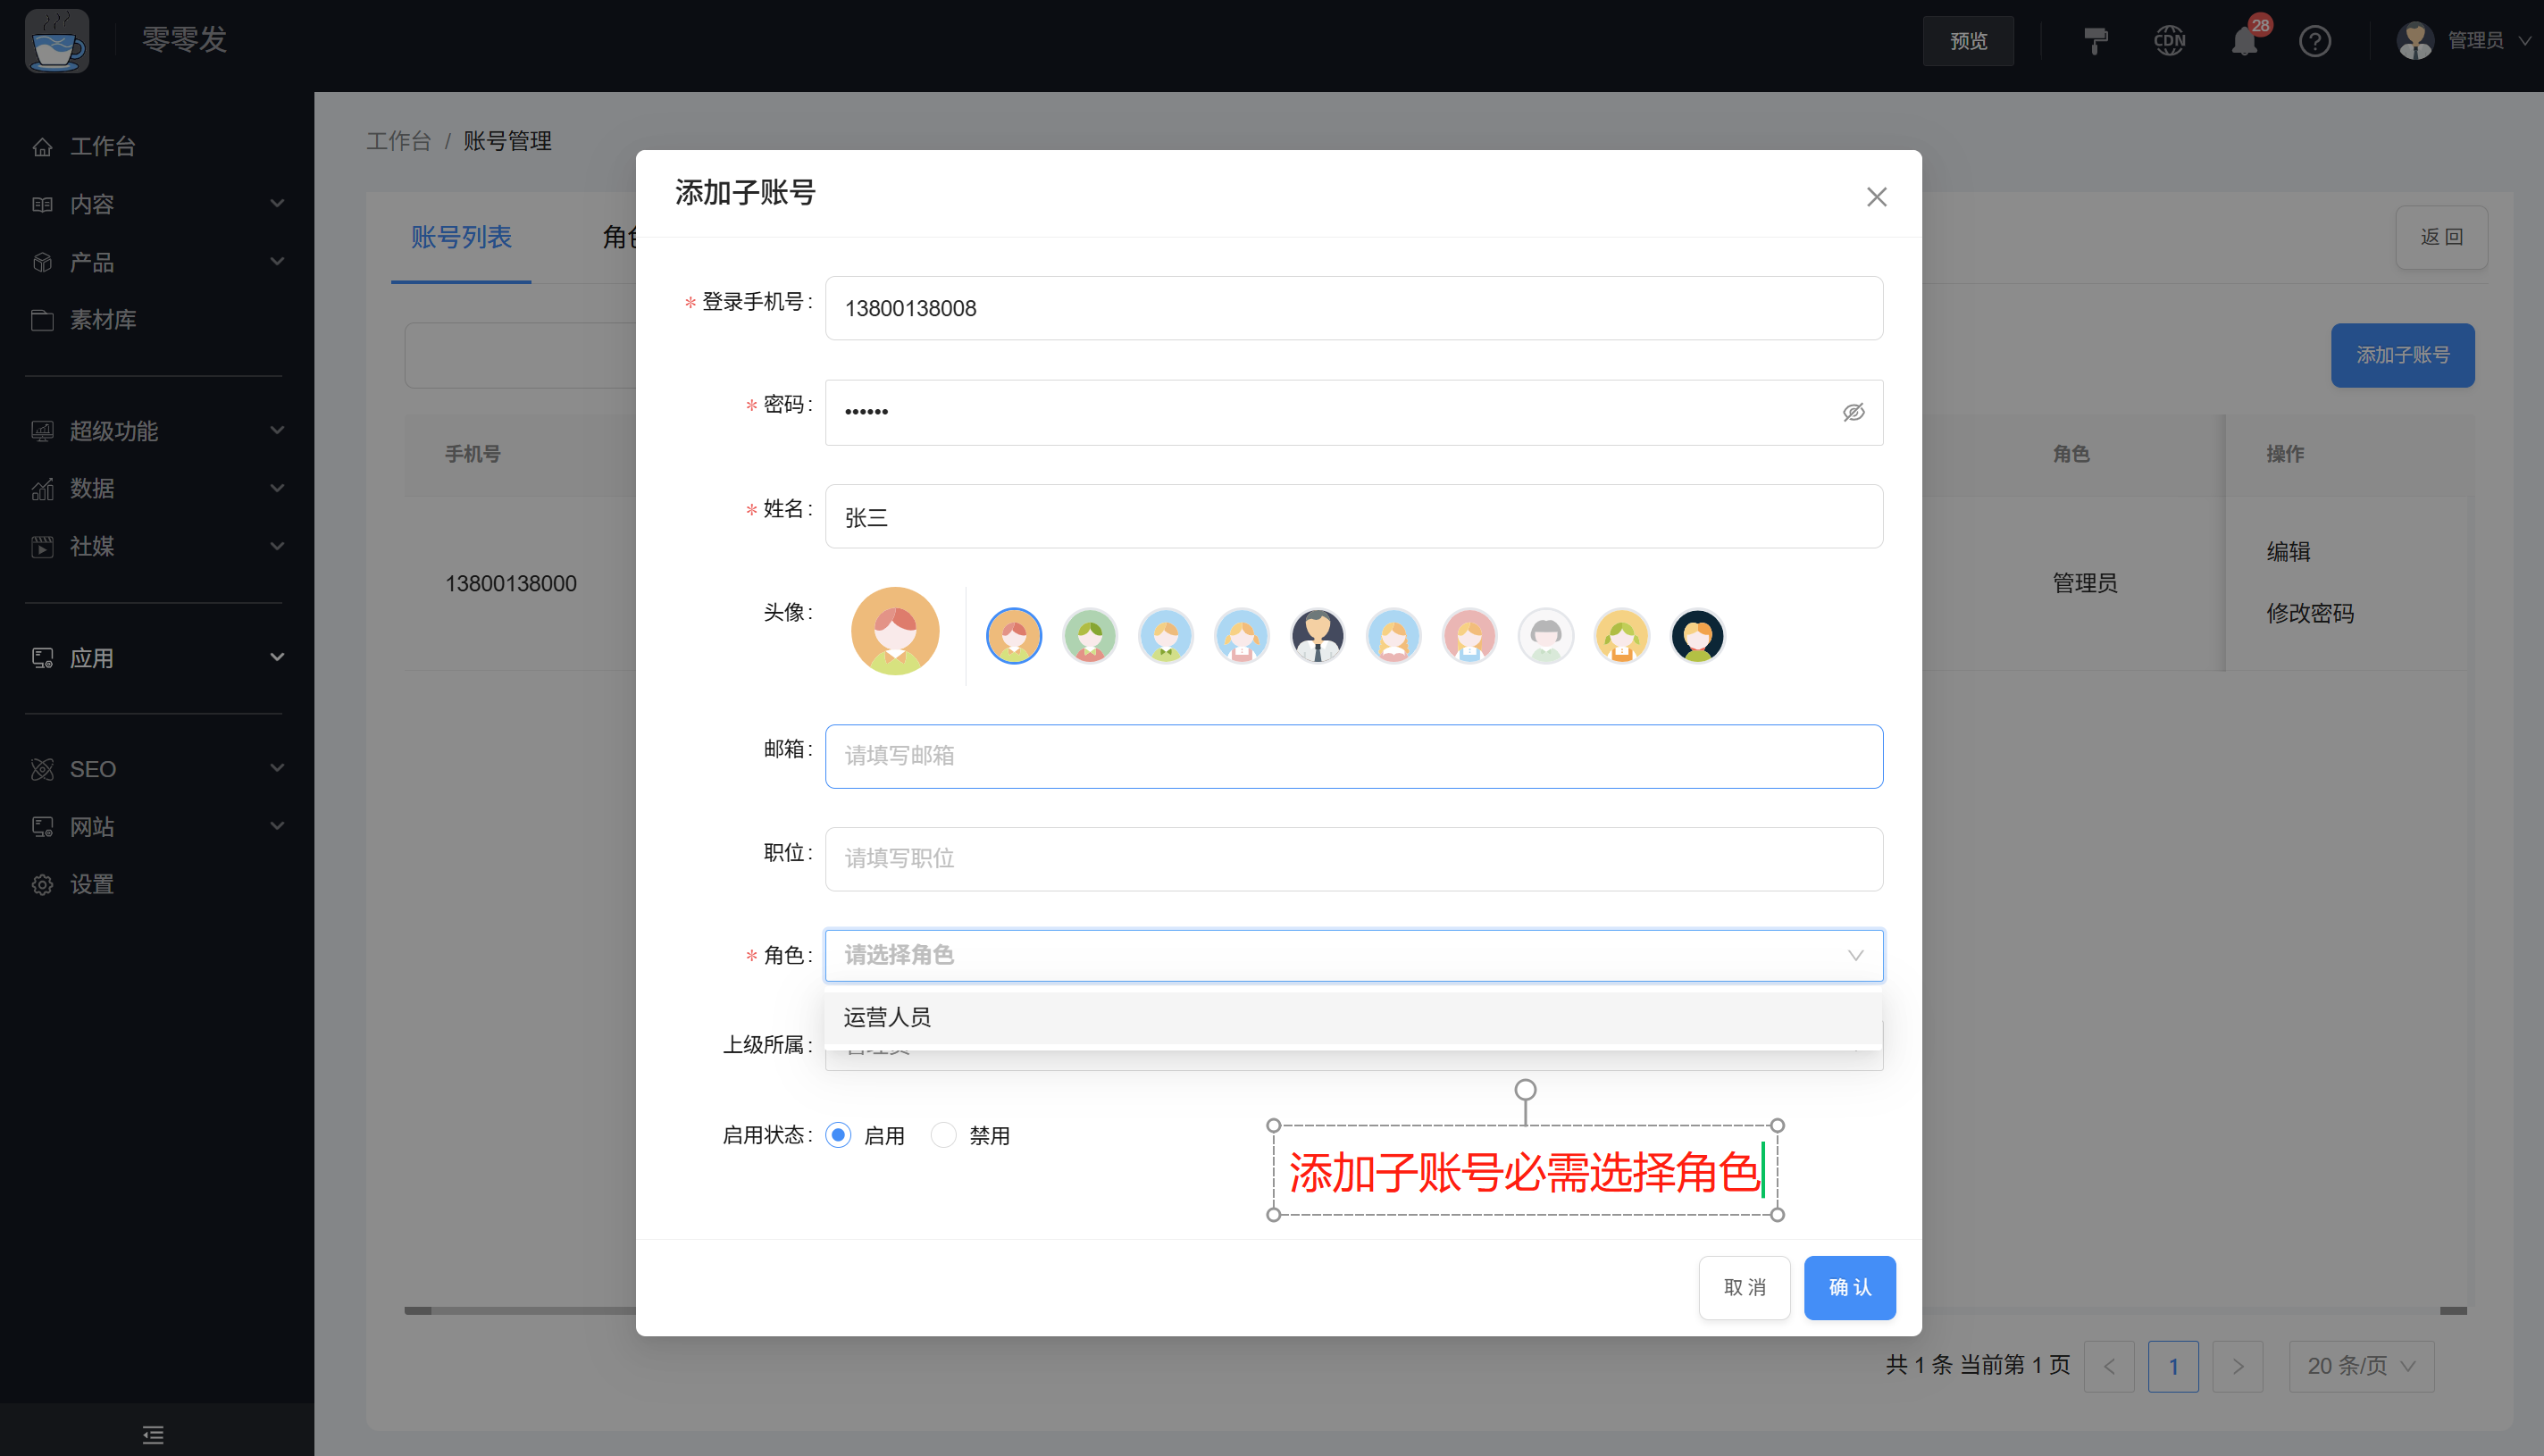Viewport: 2544px width, 1456px height.
Task: Collapse the sidebar via the bottom-left icon
Action: [152, 1434]
